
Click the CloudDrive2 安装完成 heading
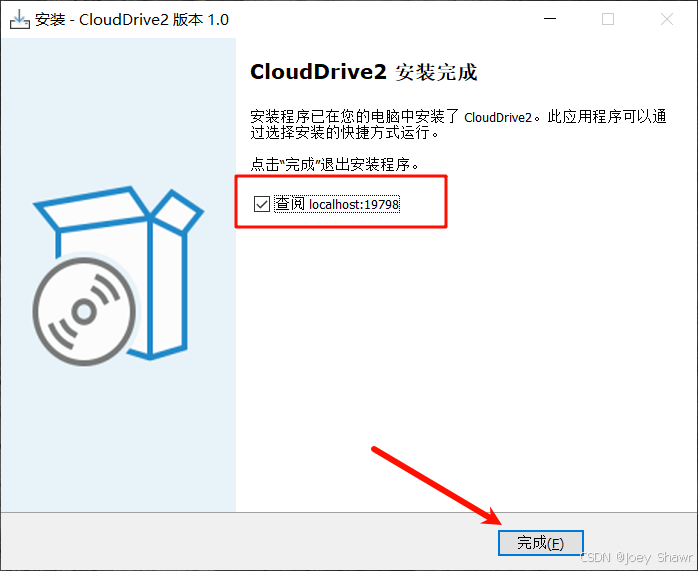point(364,72)
